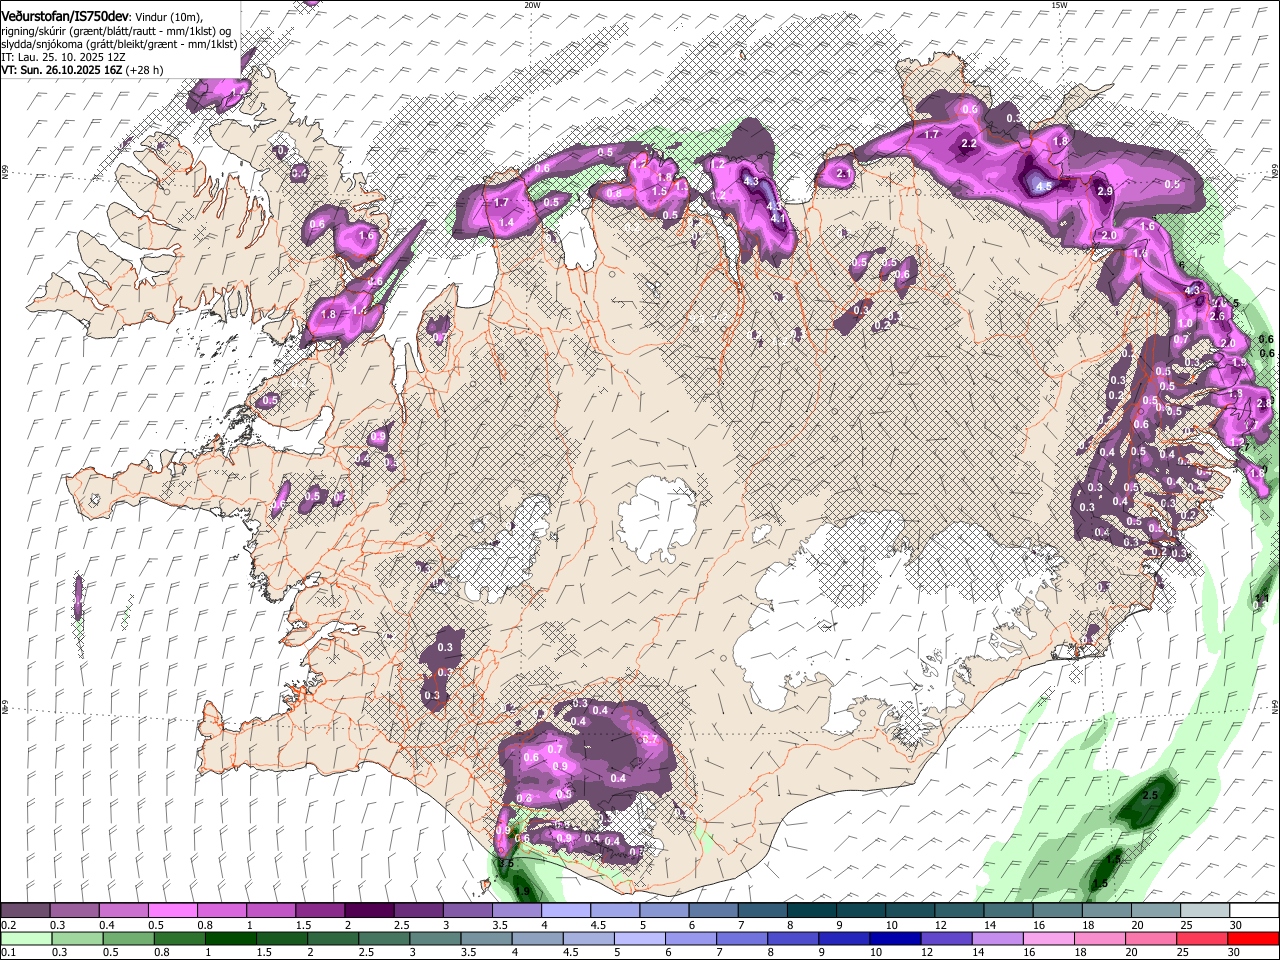This screenshot has height=960, width=1280.
Task: Click the 4.5 snowfall value on the map
Action: 1042,186
